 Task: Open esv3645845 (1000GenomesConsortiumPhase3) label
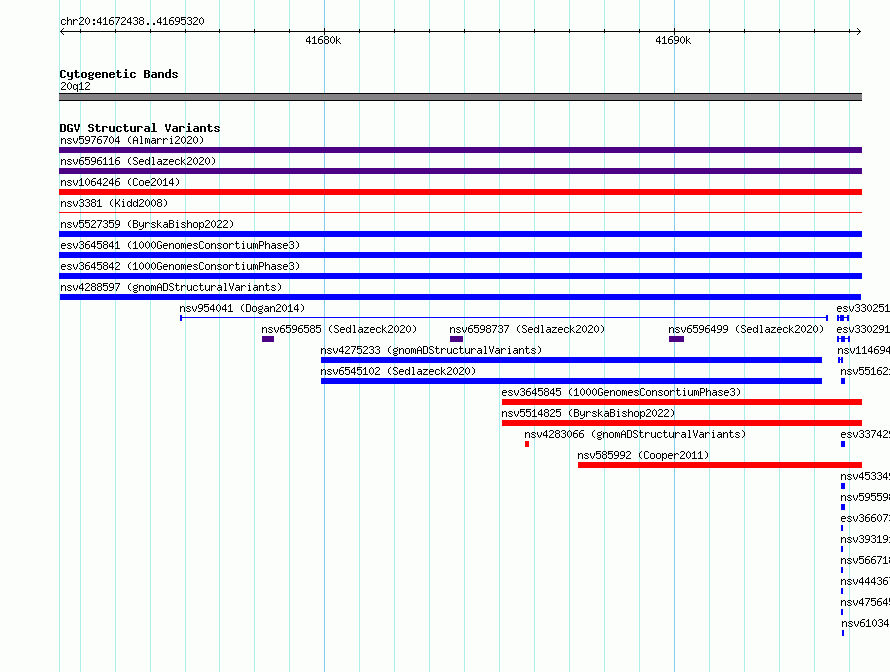click(x=621, y=392)
